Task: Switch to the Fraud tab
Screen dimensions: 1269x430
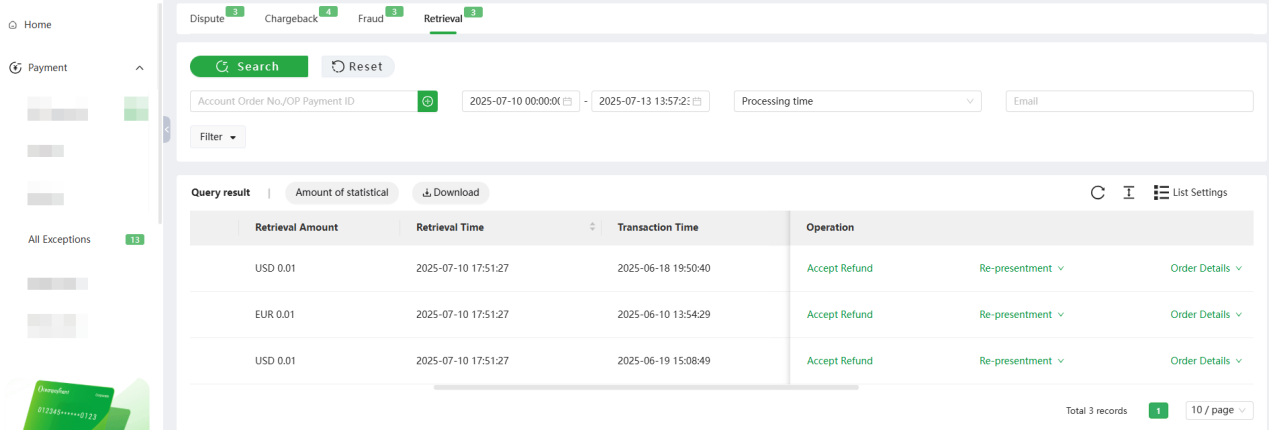Action: point(371,19)
